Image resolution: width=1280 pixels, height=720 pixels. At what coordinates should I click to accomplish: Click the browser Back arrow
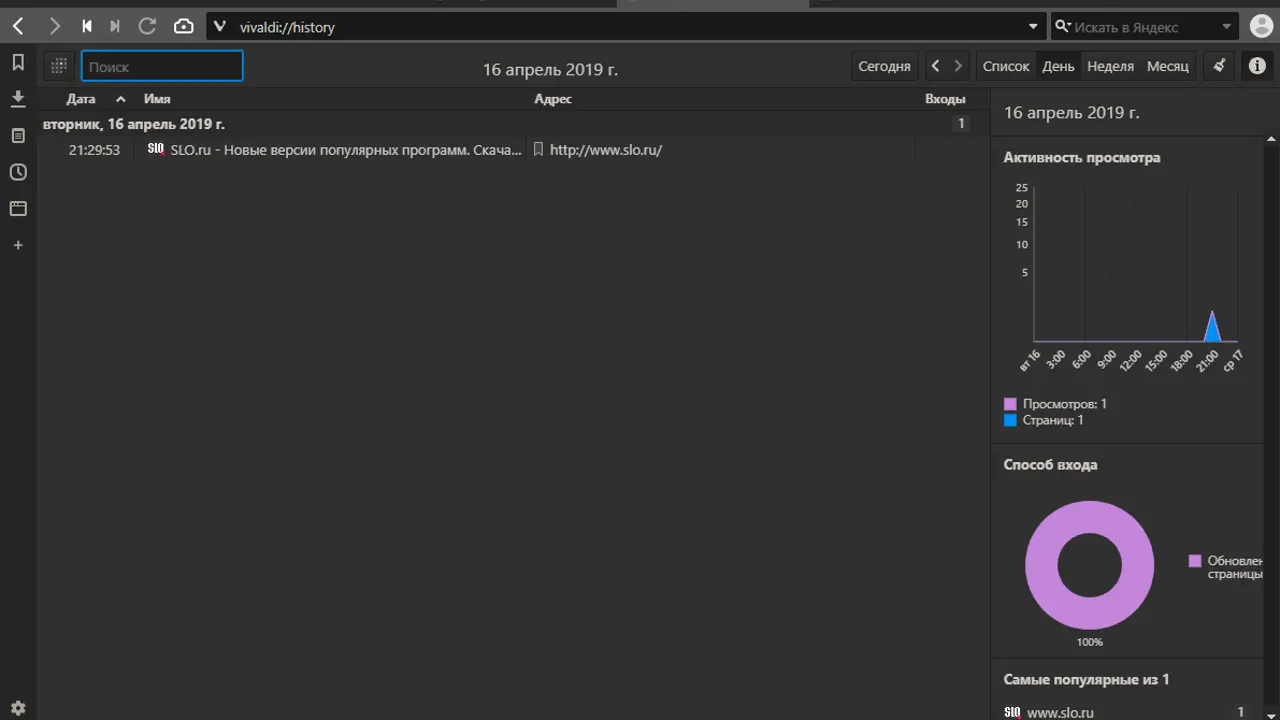pos(18,27)
